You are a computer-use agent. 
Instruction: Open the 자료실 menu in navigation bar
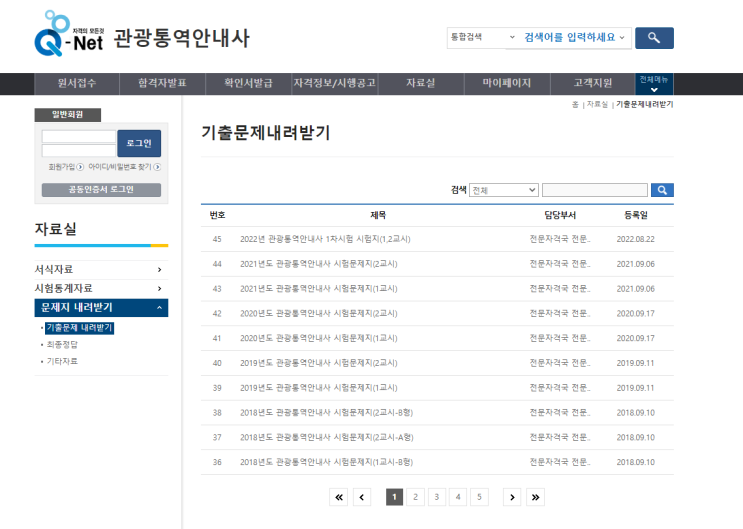(x=421, y=83)
